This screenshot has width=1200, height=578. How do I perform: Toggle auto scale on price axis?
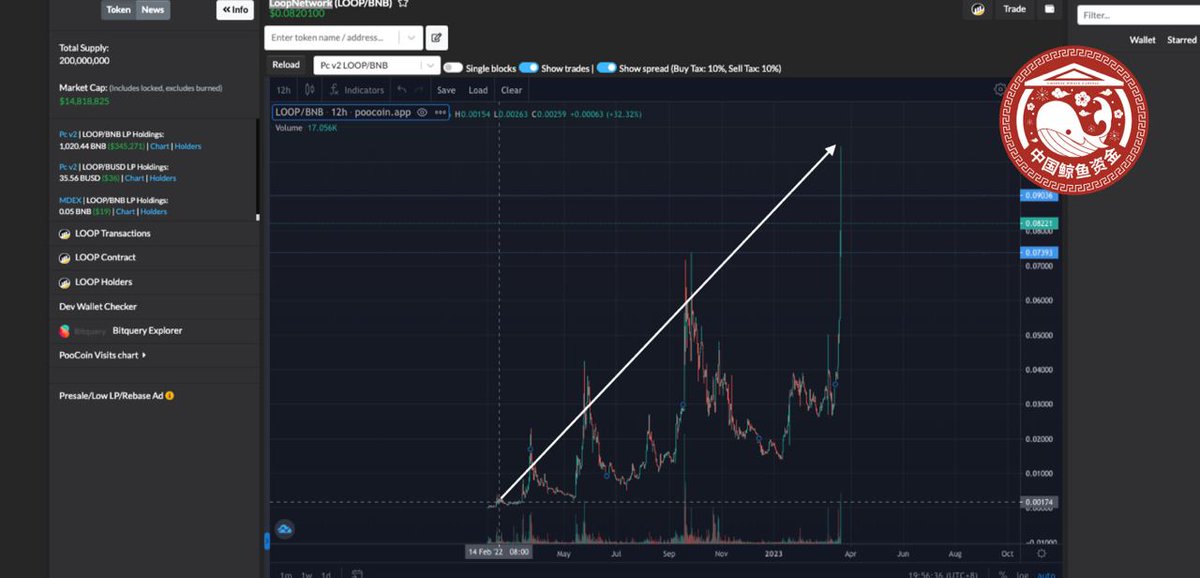point(1045,574)
